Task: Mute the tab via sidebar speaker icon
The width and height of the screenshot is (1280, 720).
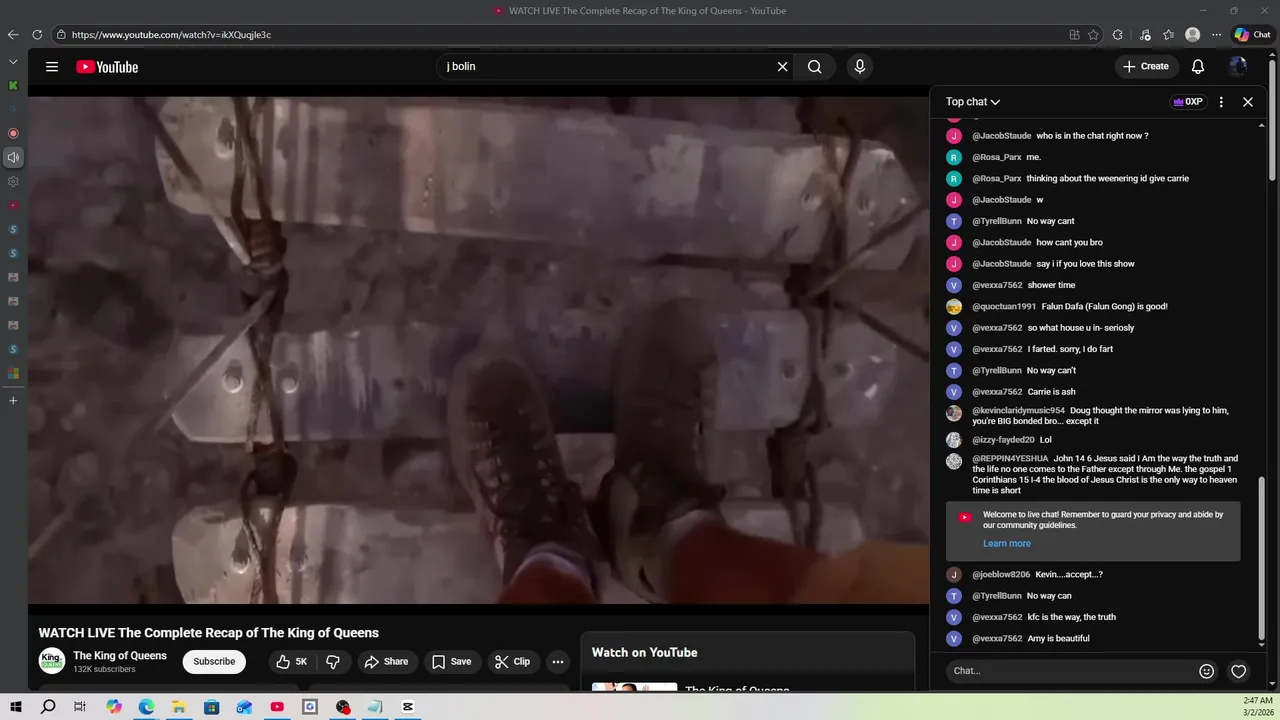Action: pyautogui.click(x=13, y=157)
